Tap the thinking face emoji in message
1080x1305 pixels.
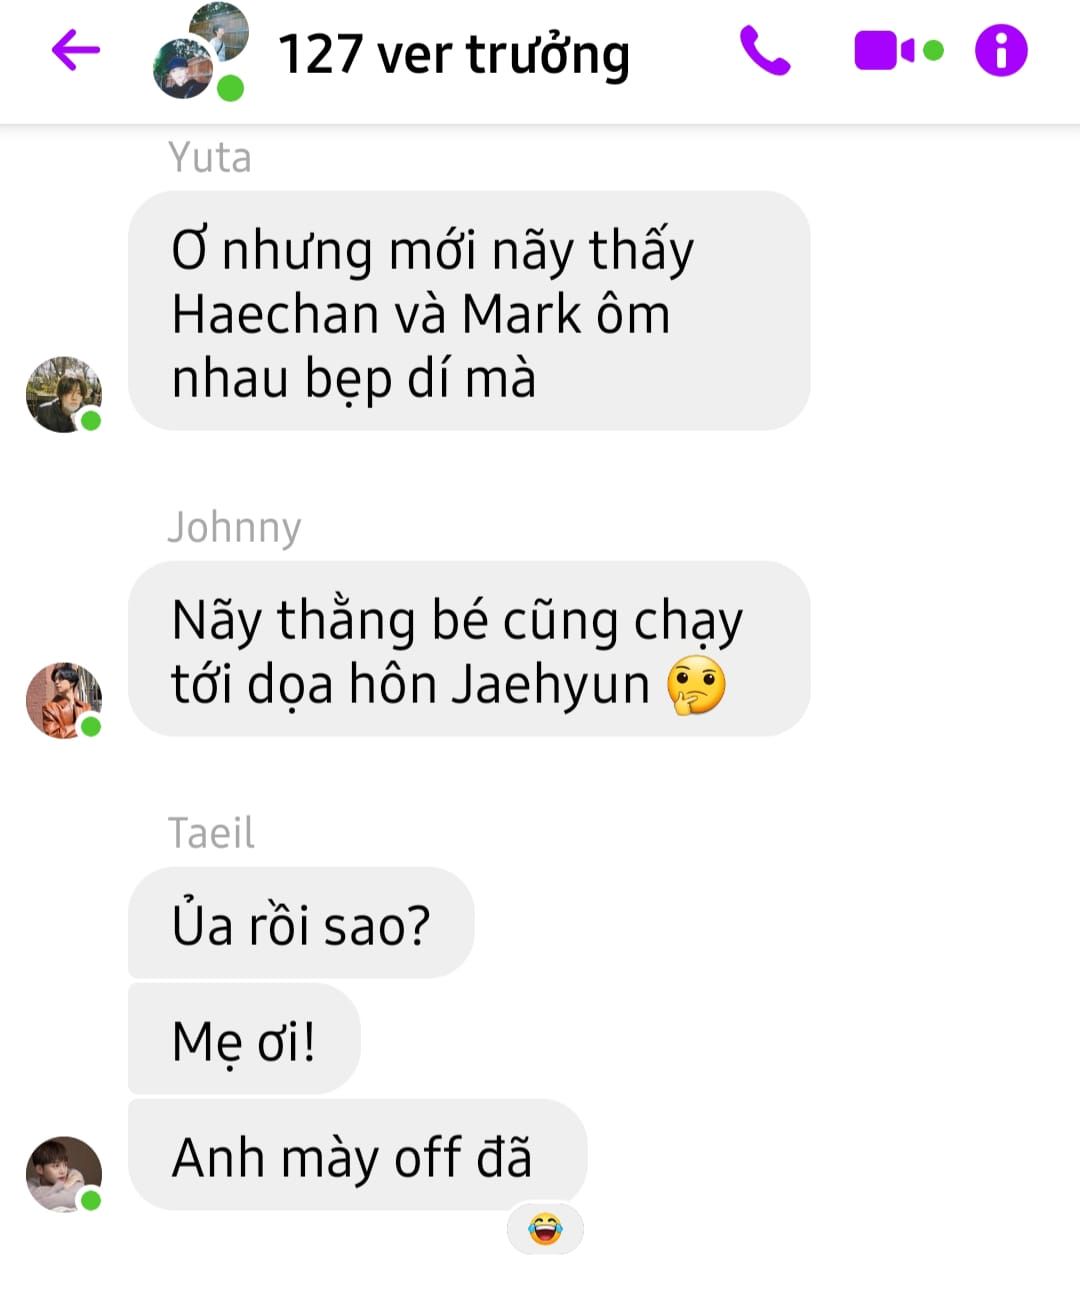coord(696,685)
